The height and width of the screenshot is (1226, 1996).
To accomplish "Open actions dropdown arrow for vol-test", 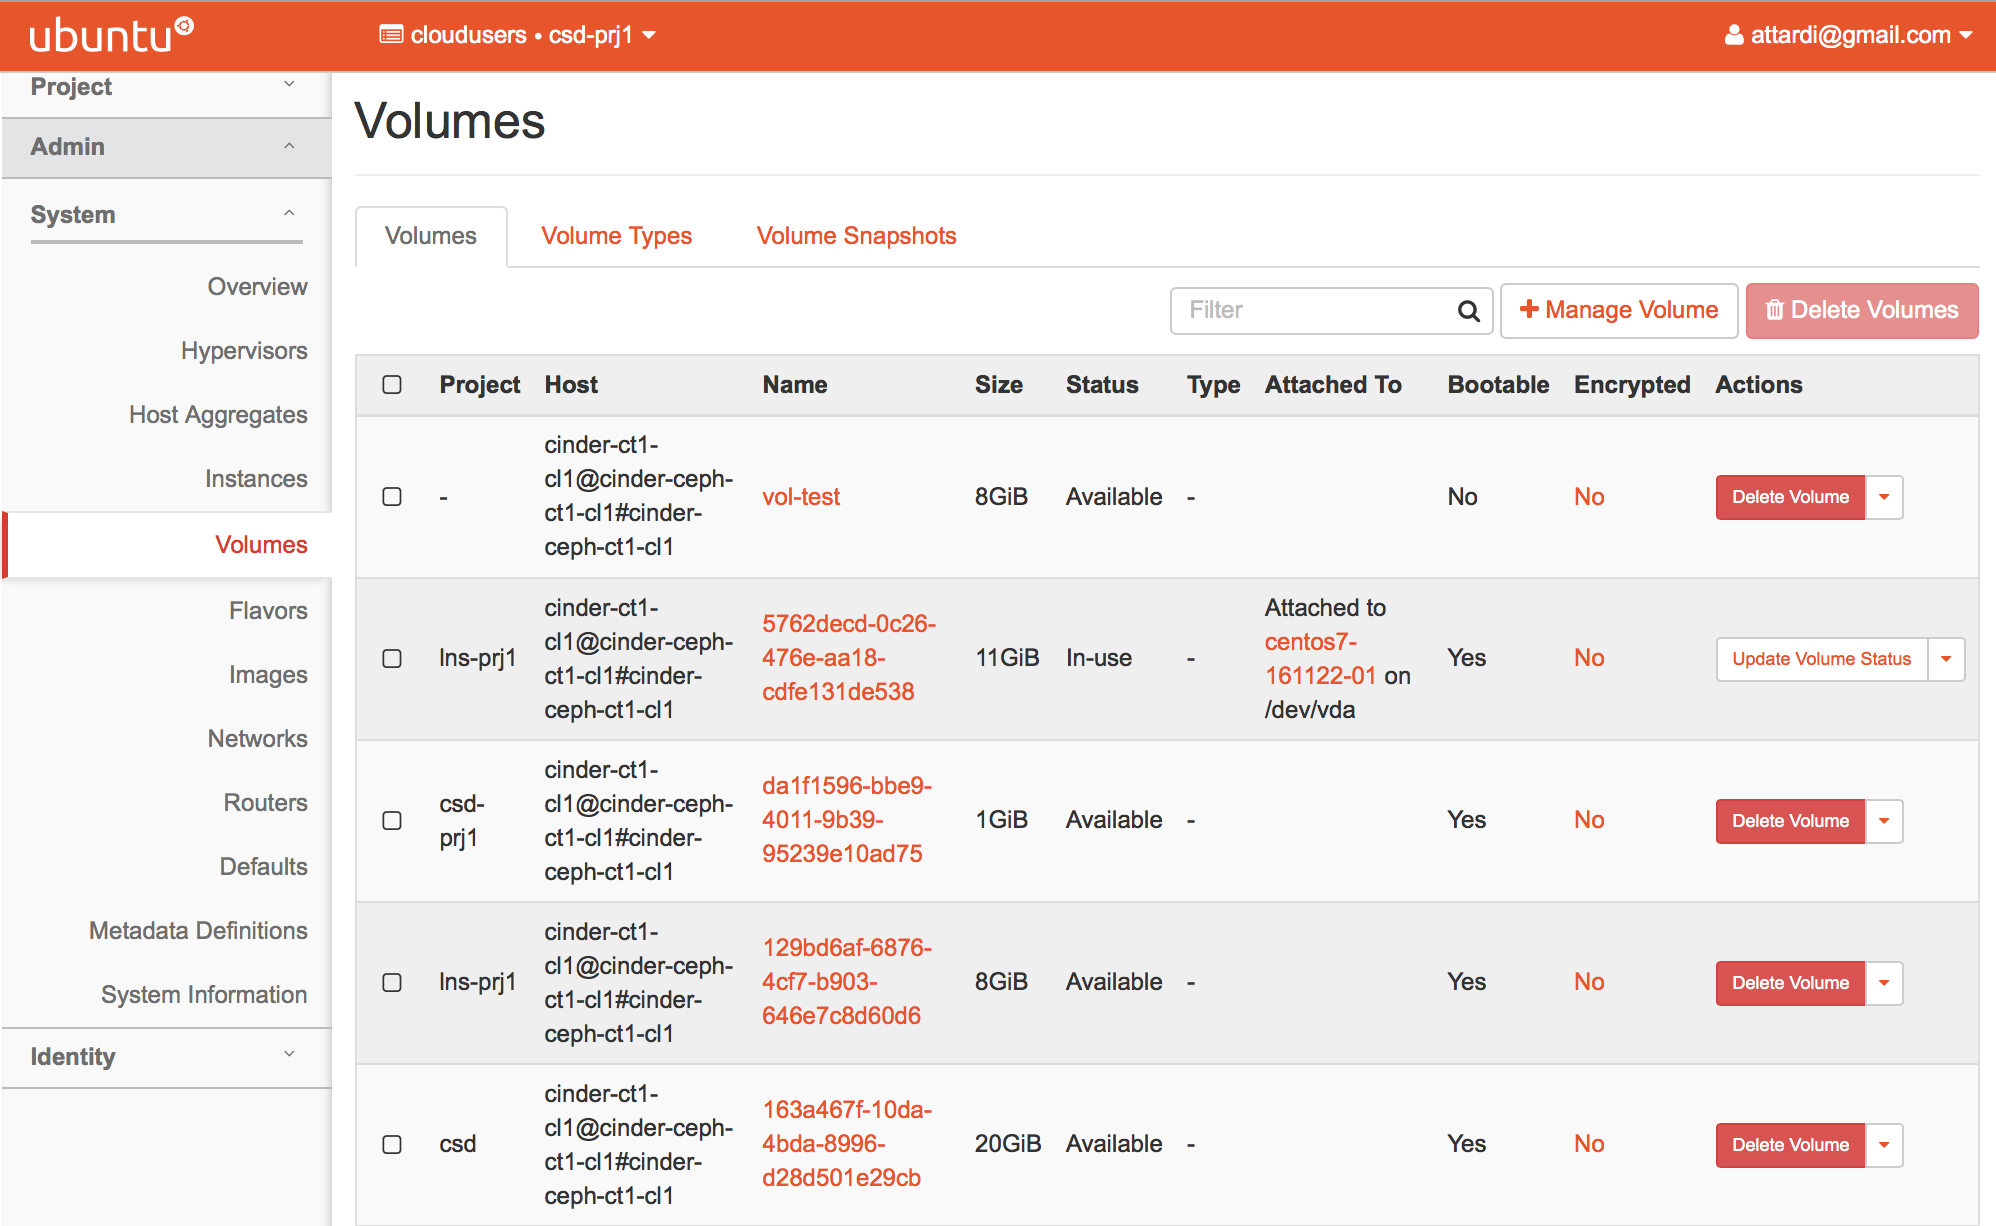I will pos(1884,497).
